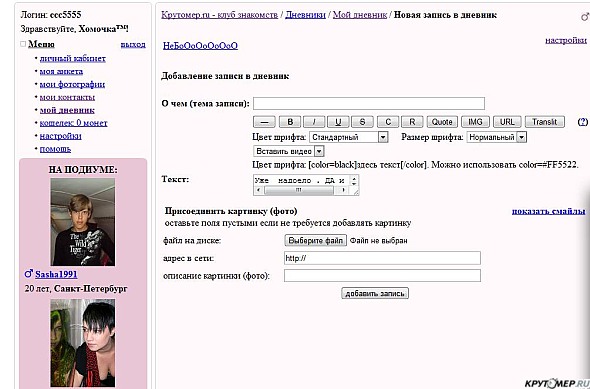Viewport: 590px width, 389px height.
Task: Expand the Вставить видео dropdown
Action: (289, 151)
